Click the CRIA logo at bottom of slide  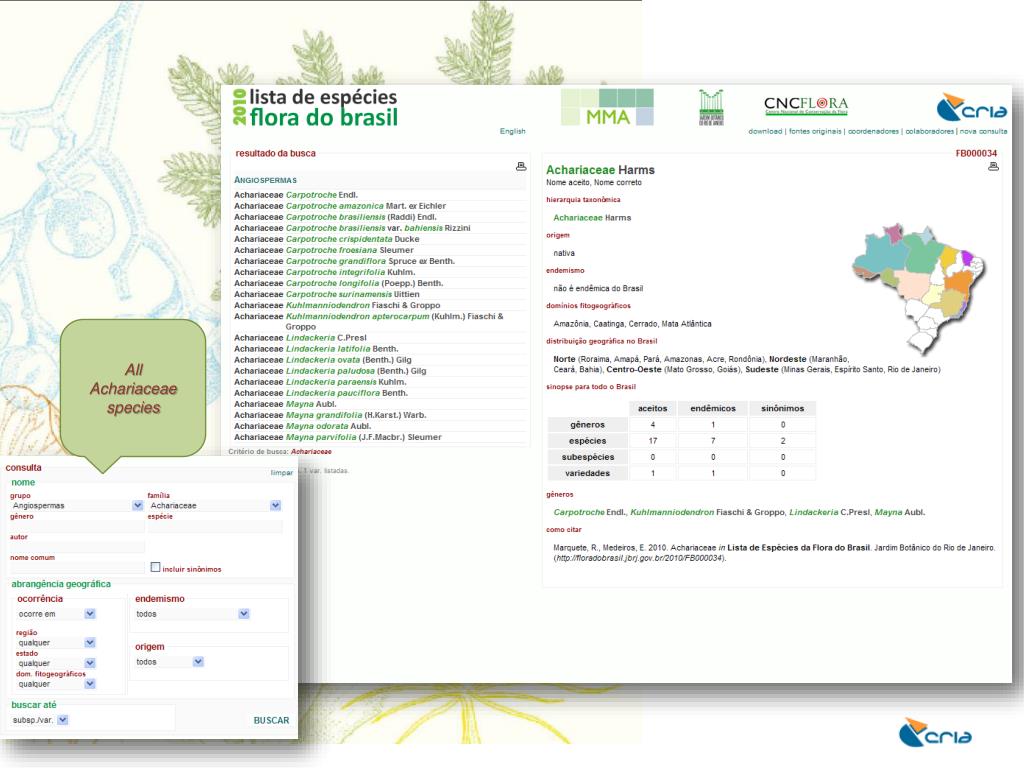(x=935, y=733)
